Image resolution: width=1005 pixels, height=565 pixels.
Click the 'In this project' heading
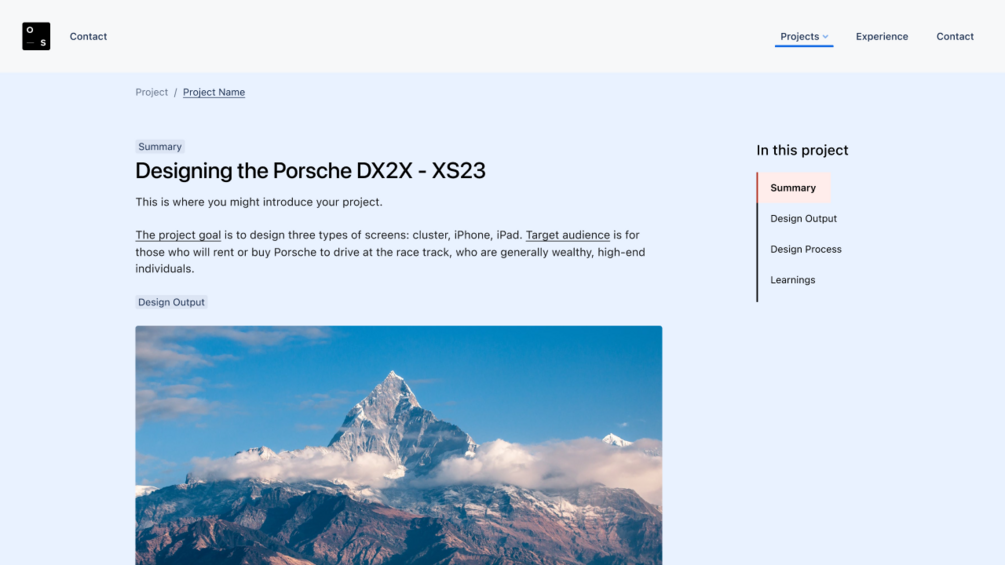[802, 150]
